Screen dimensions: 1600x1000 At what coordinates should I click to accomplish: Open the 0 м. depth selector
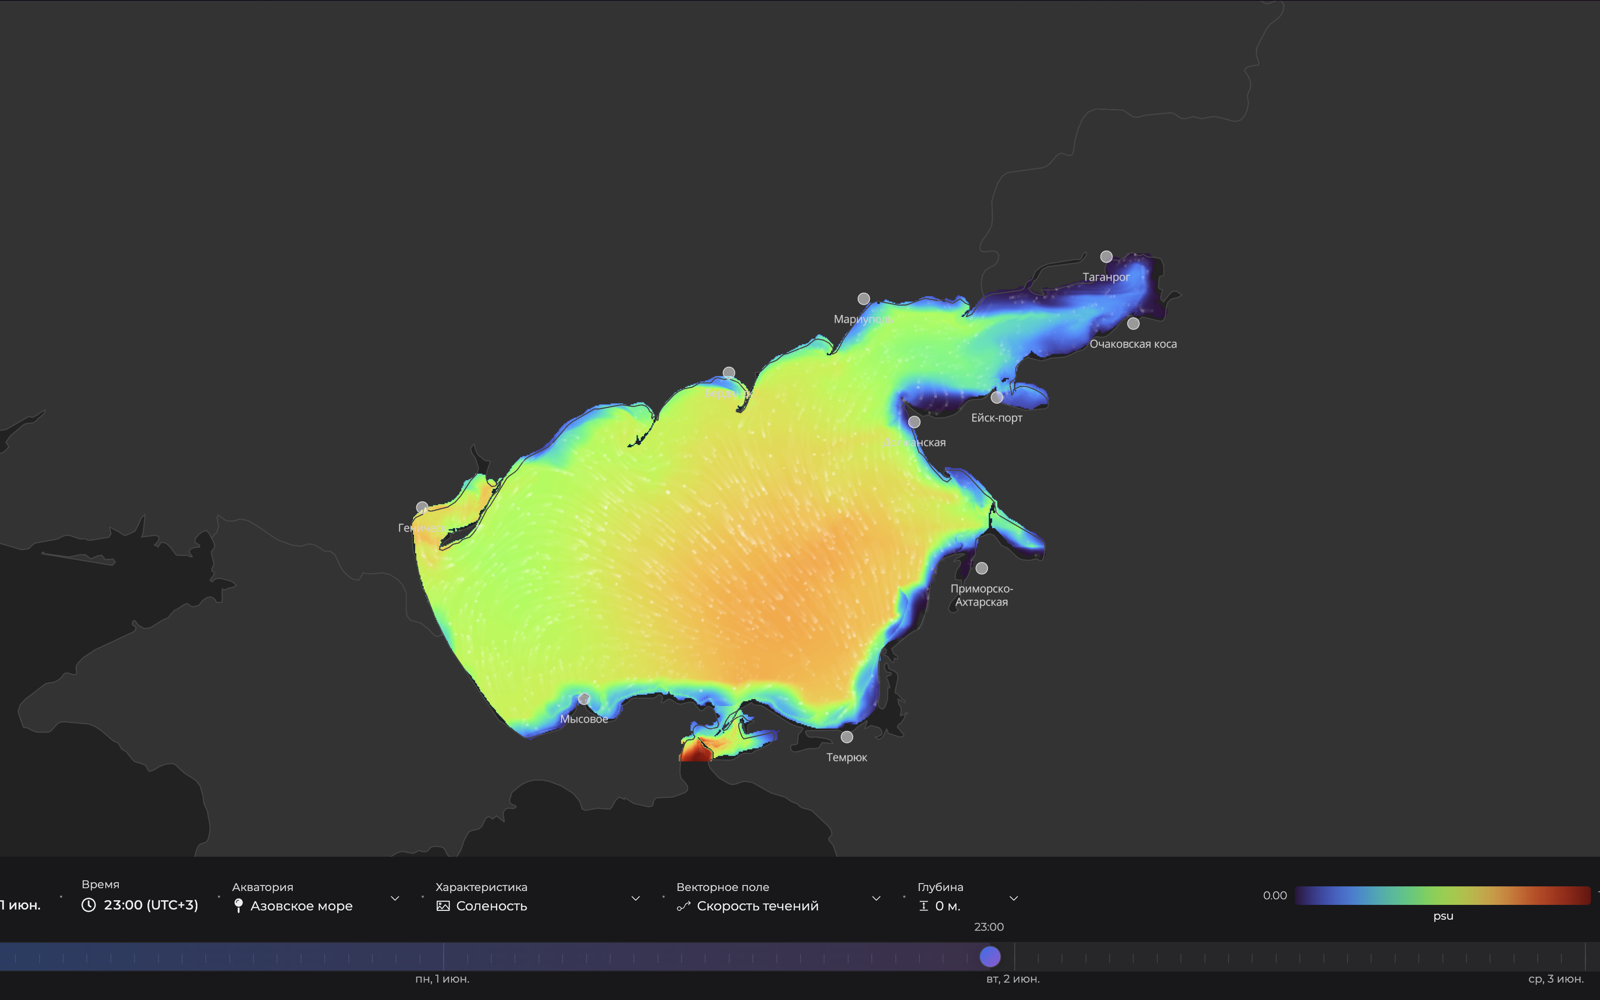point(968,897)
